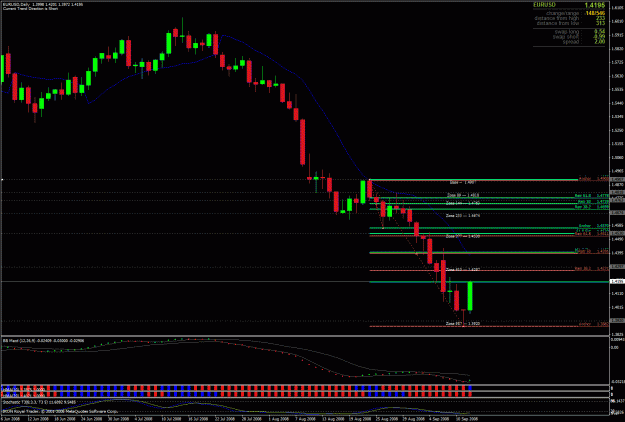Screen dimensions: 625x422
Task: Click the 1.4195 current price readout
Action: coord(595,5)
